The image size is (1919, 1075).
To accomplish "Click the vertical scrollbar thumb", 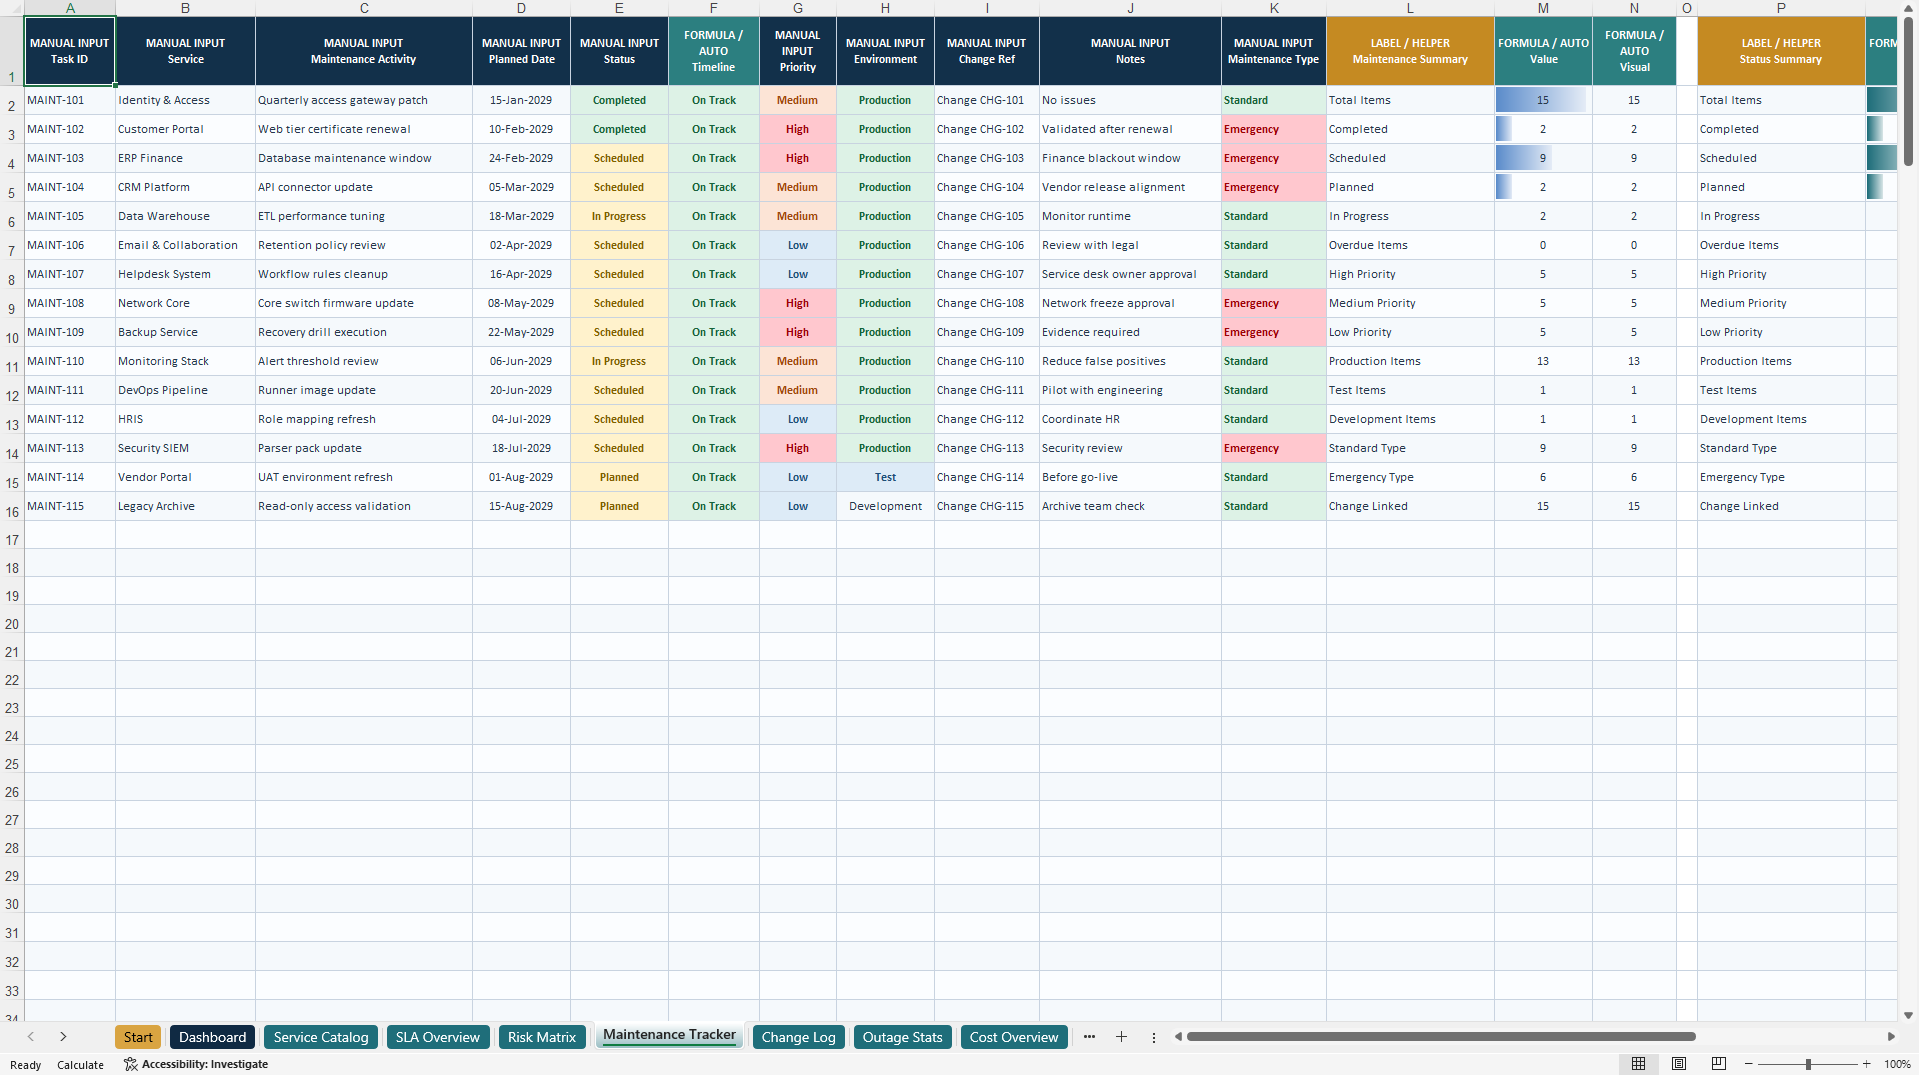I will point(1908,92).
